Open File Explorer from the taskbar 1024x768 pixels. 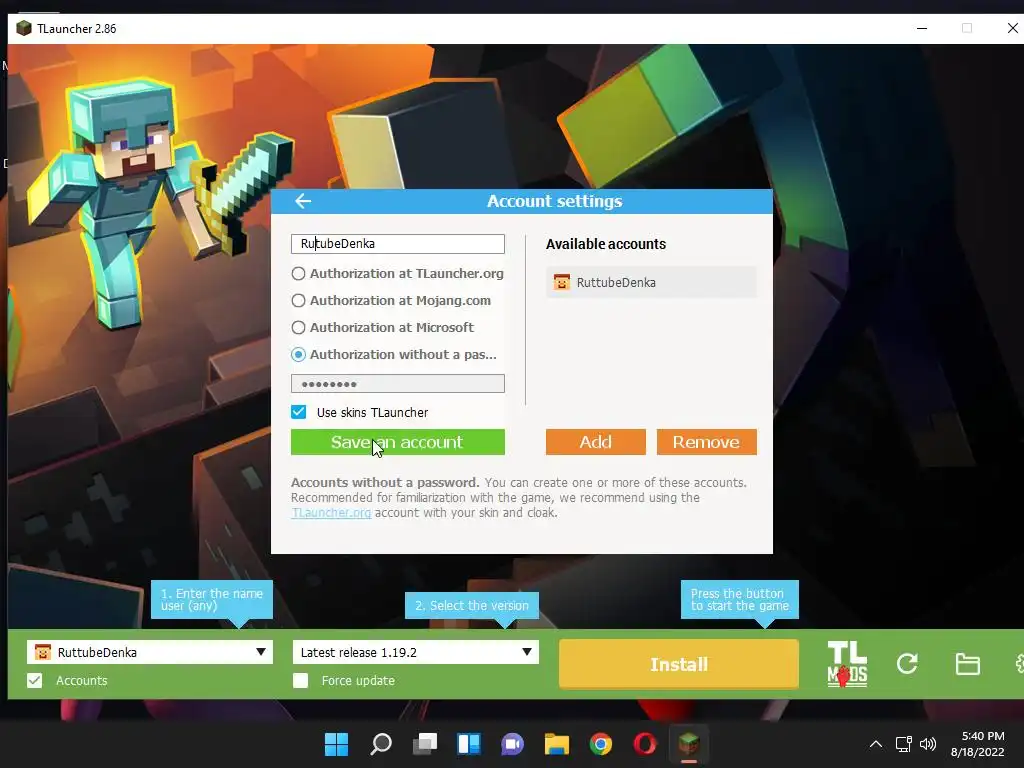click(557, 744)
